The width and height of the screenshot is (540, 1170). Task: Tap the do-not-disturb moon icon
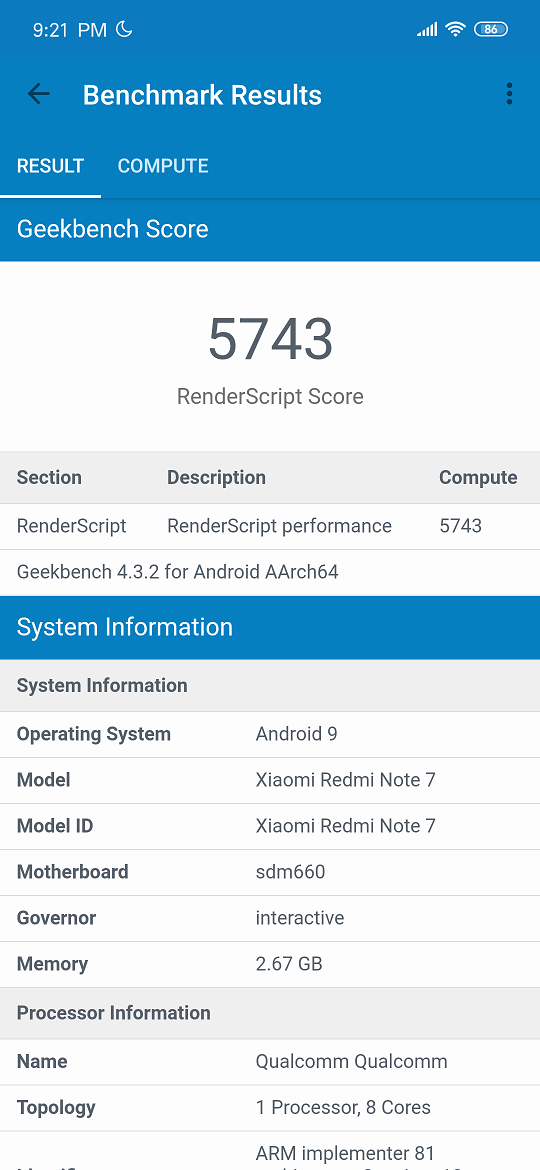coord(124,29)
